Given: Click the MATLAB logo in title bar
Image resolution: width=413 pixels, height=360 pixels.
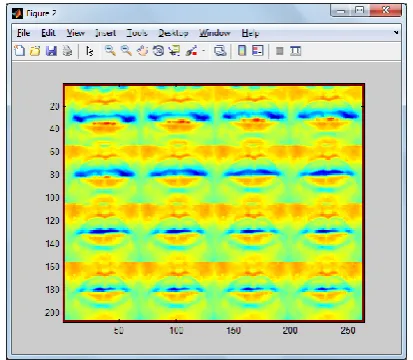Looking at the screenshot, I should (x=17, y=14).
